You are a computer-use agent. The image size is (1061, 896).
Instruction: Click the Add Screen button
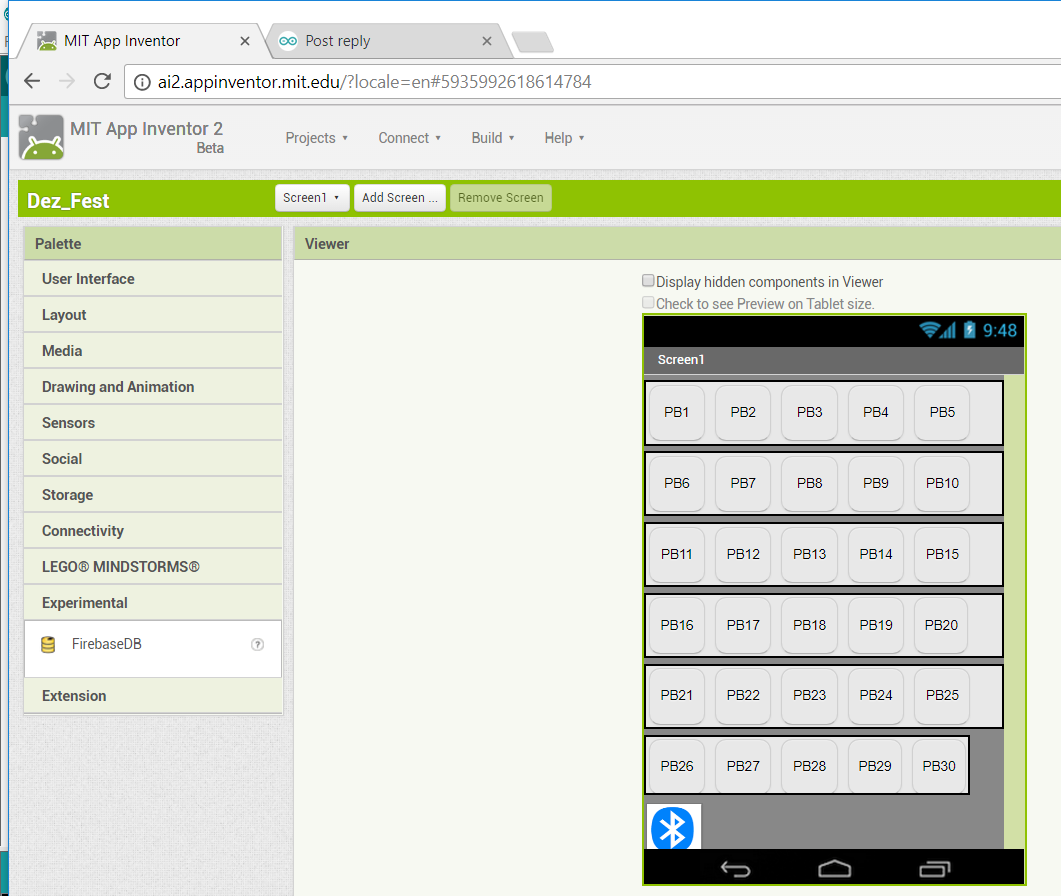399,198
